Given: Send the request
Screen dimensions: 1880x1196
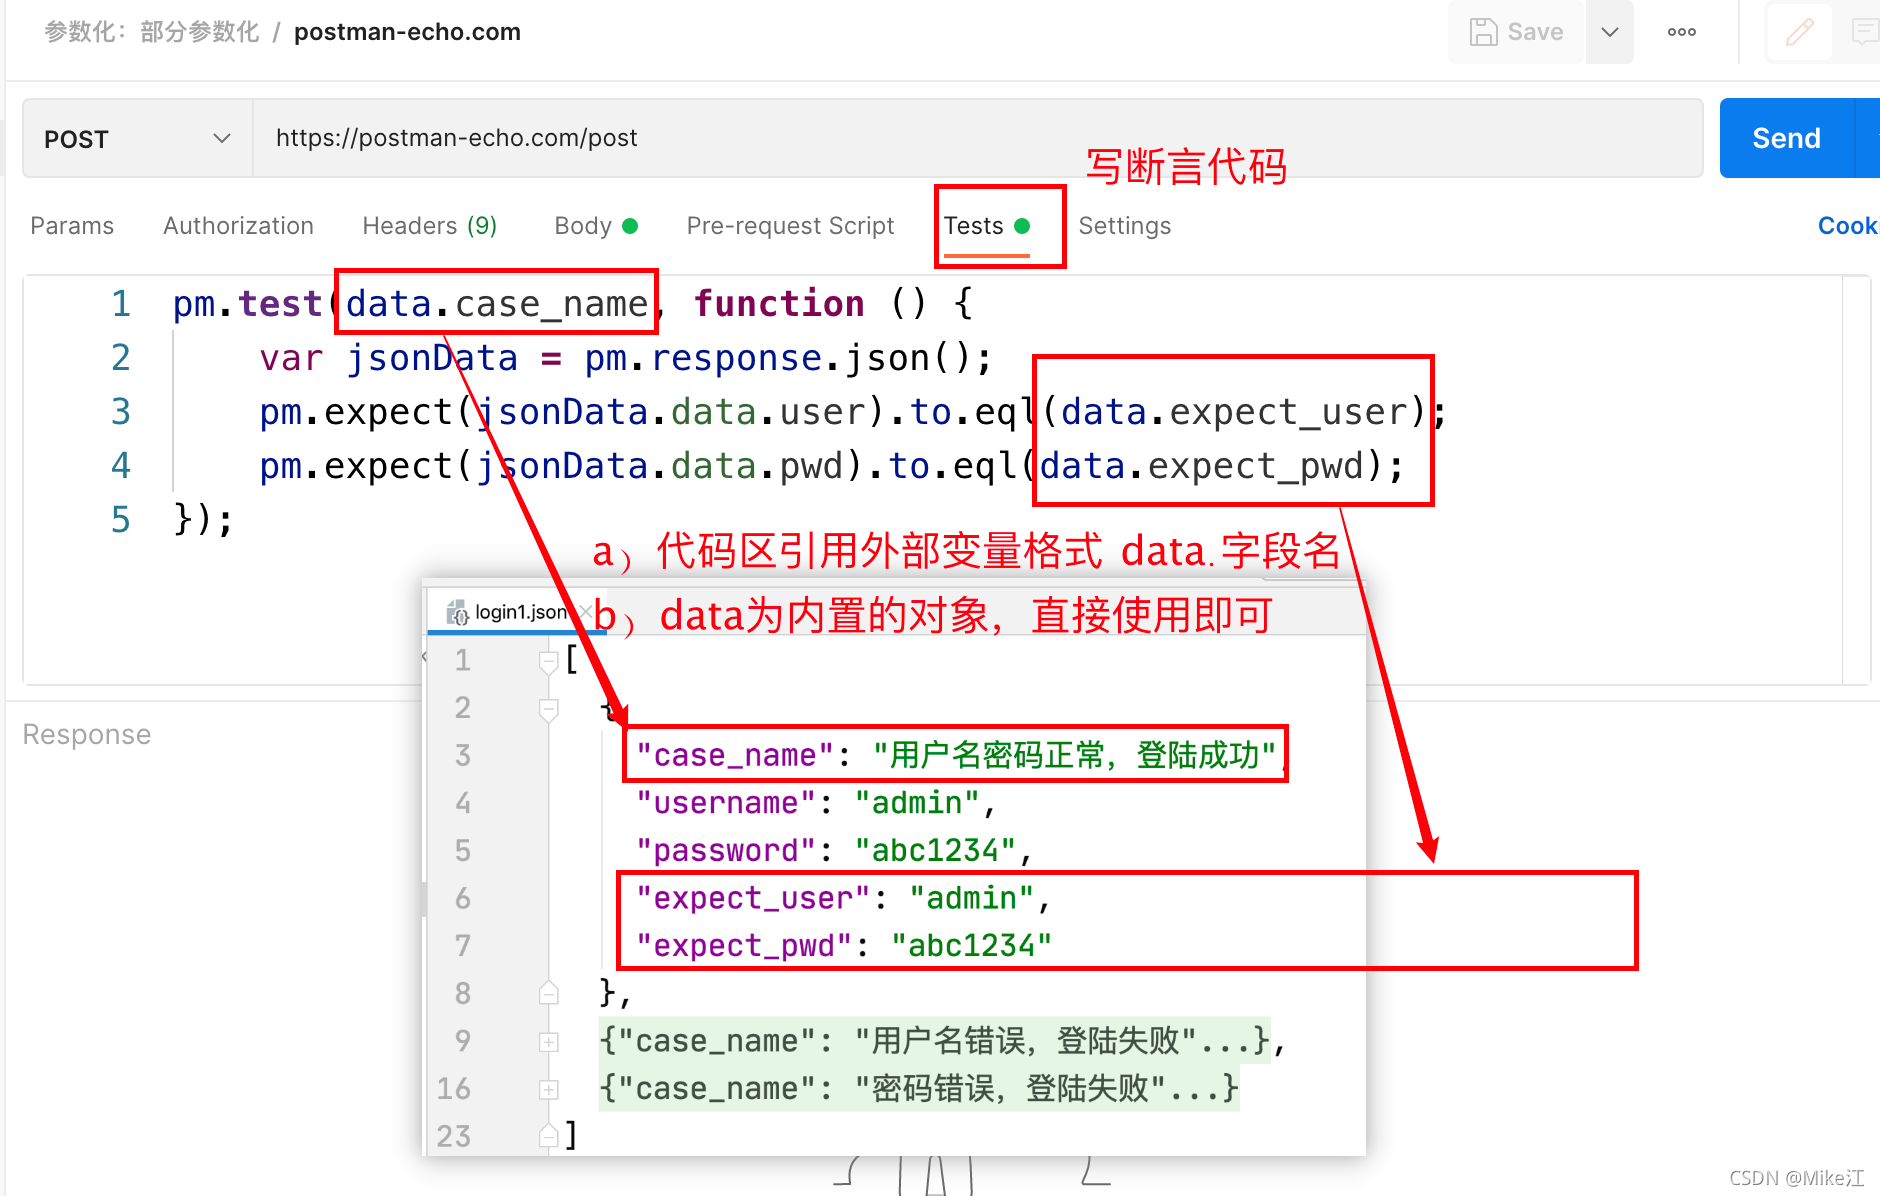Looking at the screenshot, I should [x=1786, y=138].
